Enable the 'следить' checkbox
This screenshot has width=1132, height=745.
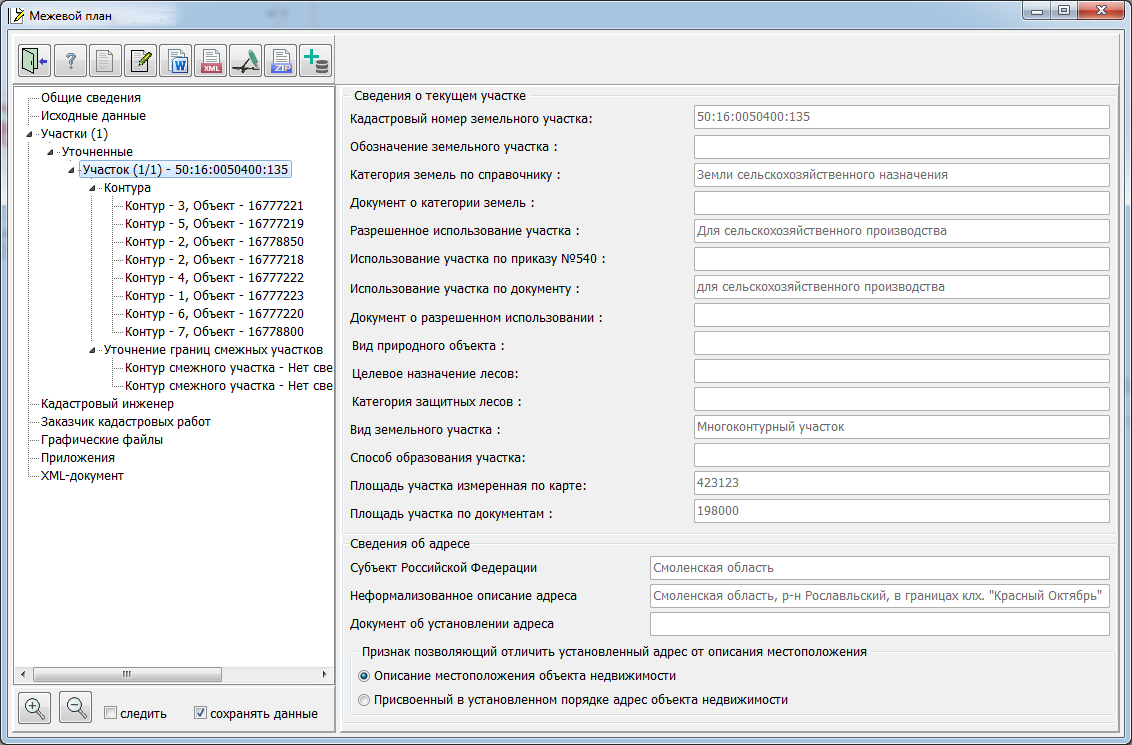(111, 714)
